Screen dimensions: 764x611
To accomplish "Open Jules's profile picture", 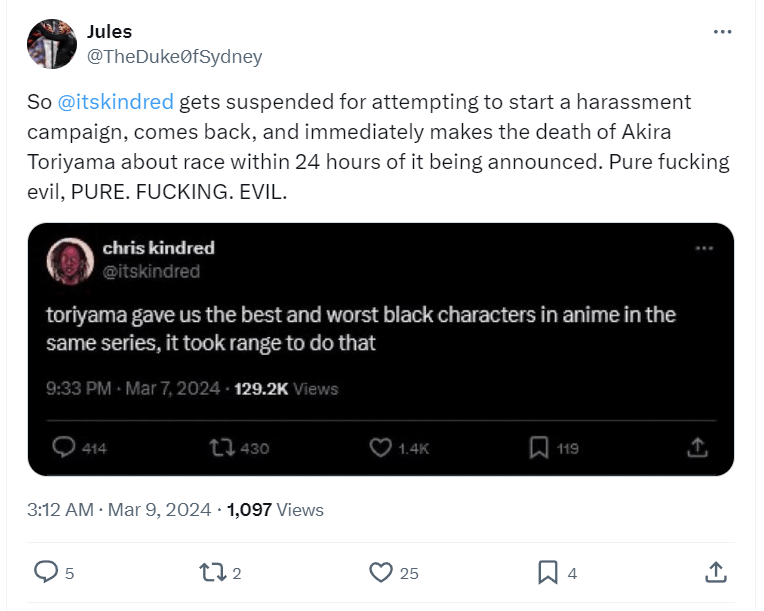I will tap(53, 44).
